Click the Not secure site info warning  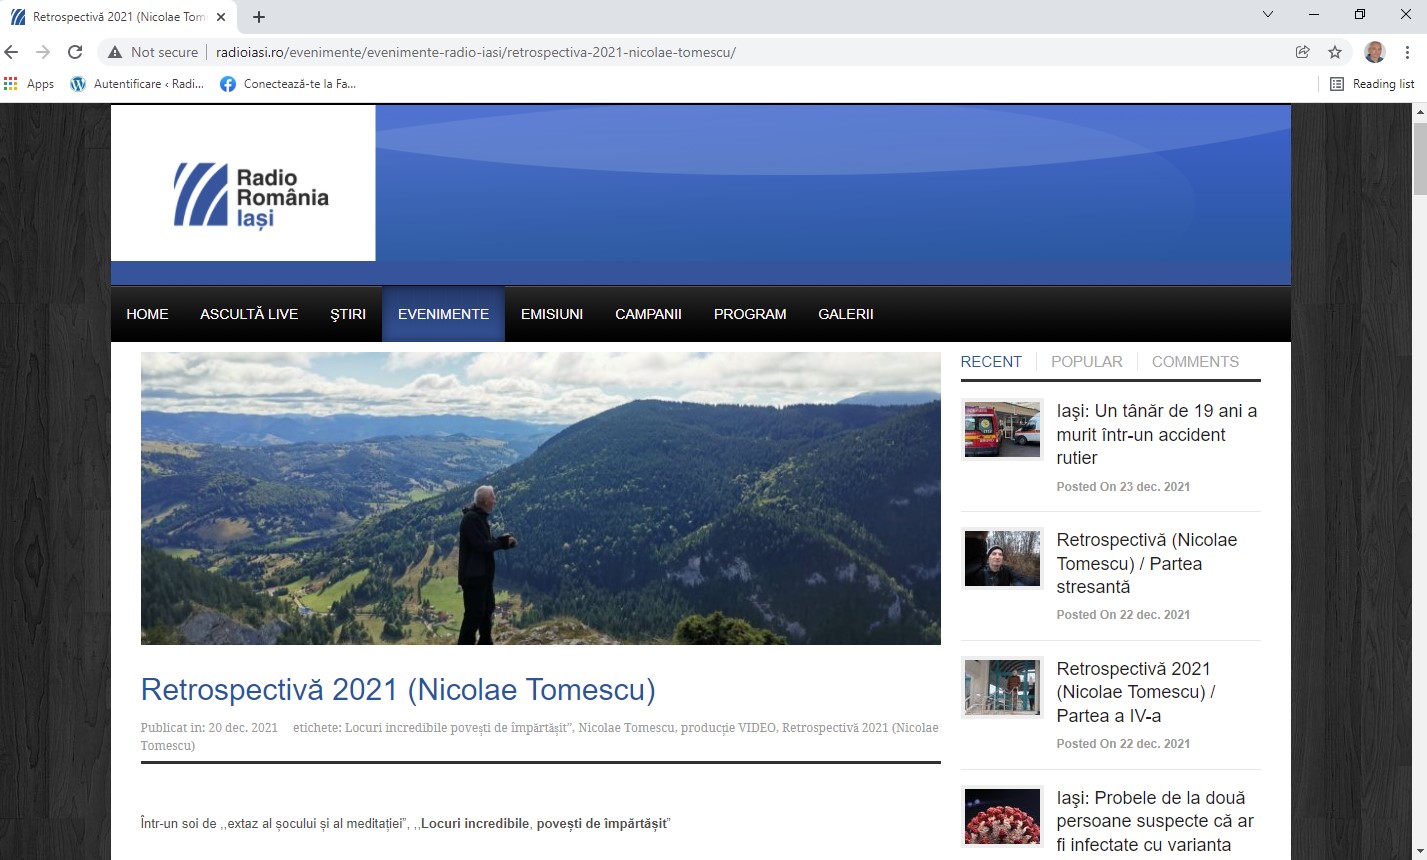click(x=154, y=52)
